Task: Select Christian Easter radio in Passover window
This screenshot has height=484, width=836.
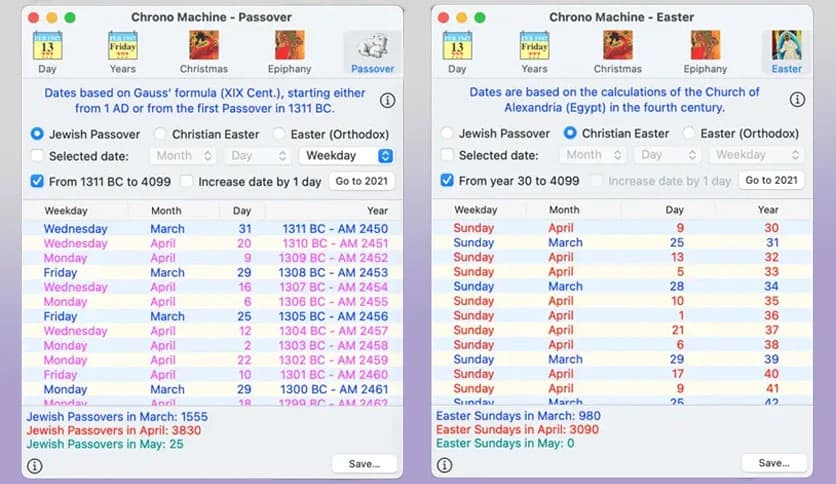Action: pyautogui.click(x=161, y=134)
